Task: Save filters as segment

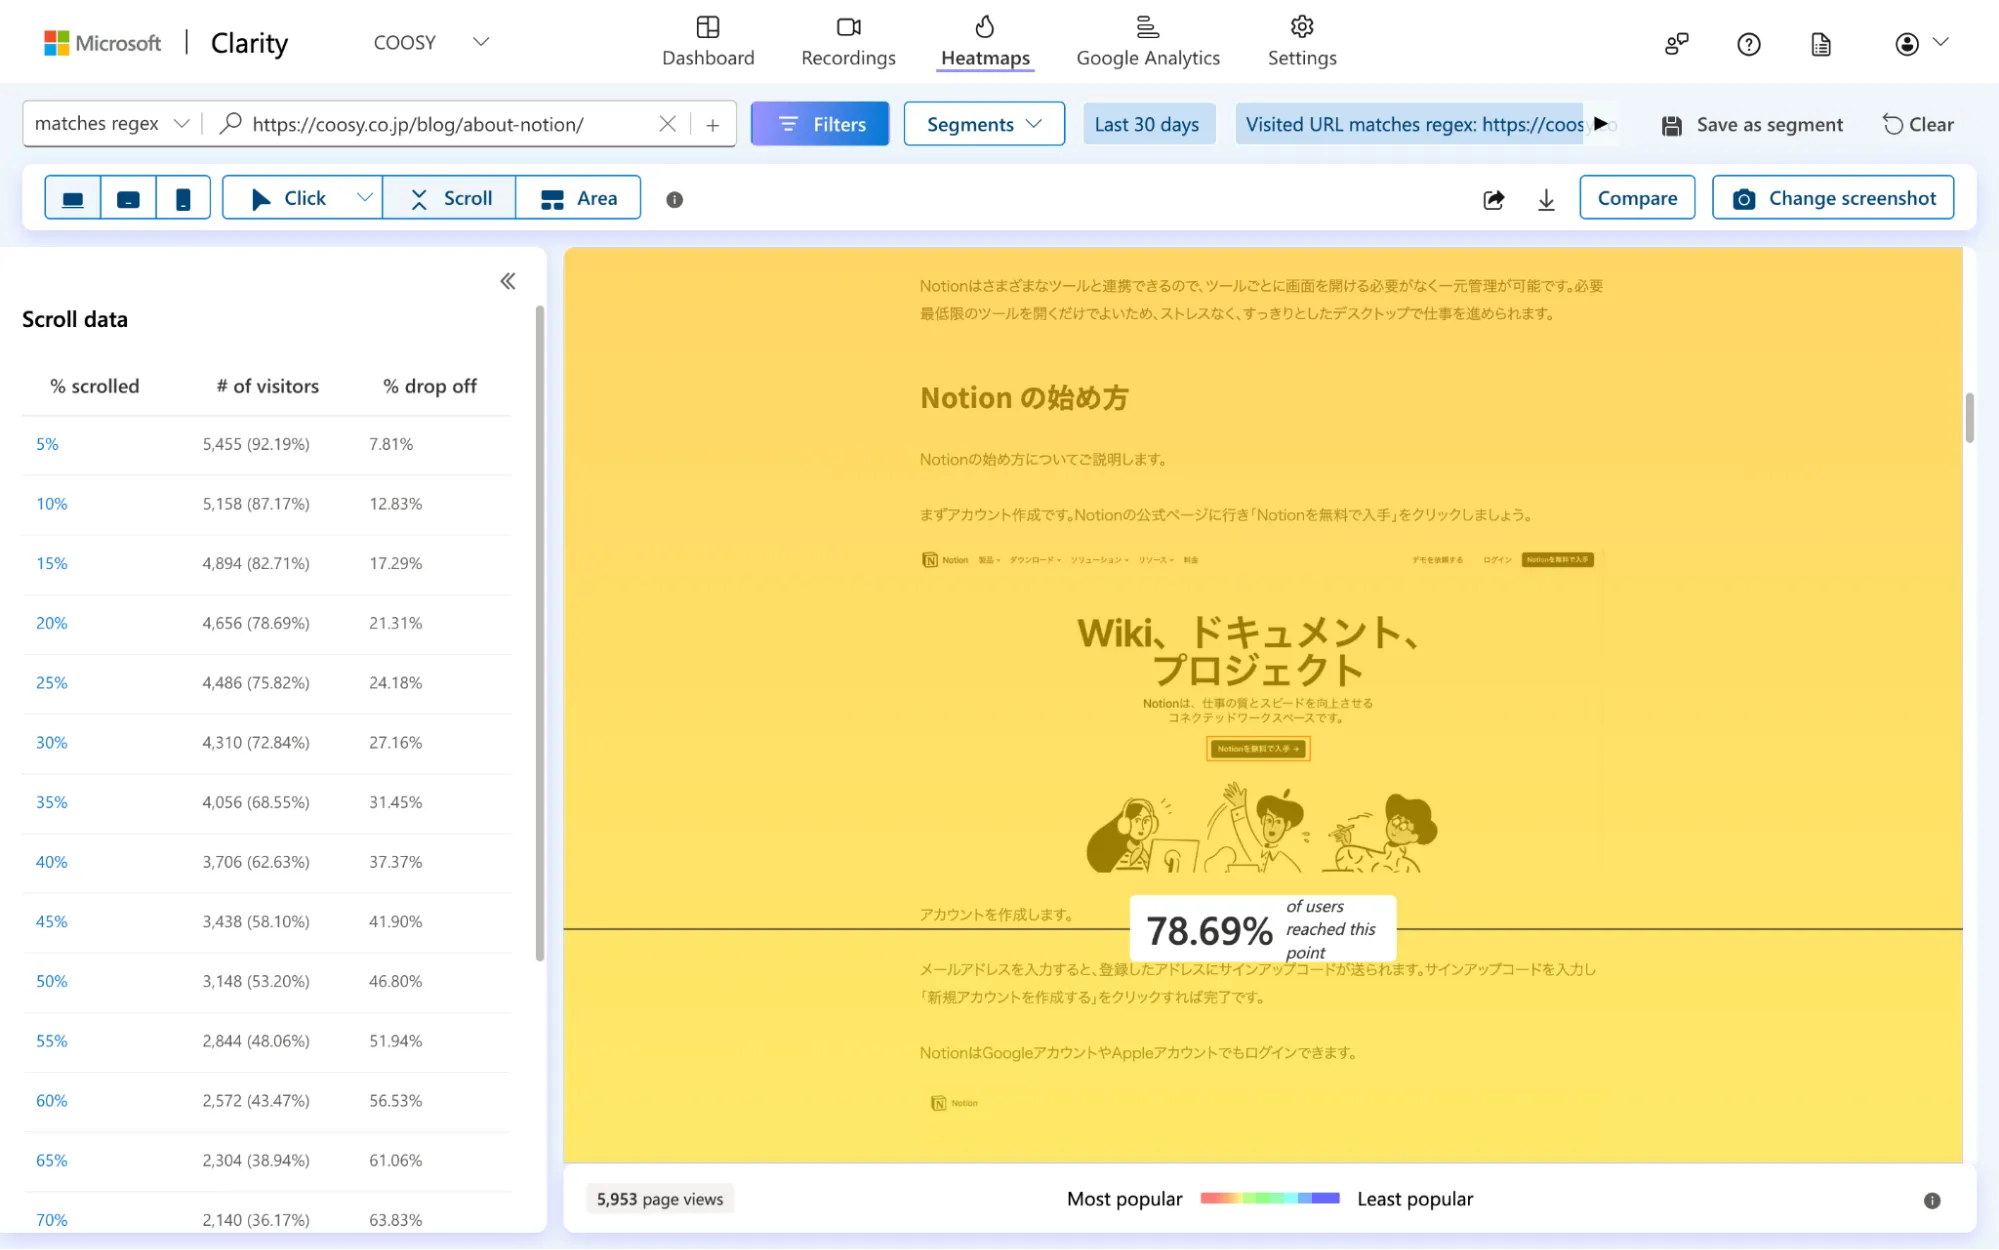Action: coord(1752,125)
